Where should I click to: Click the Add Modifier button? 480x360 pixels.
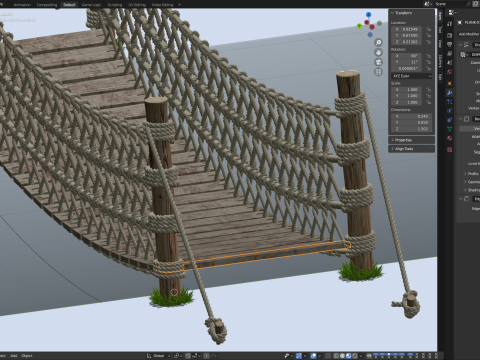[469, 34]
